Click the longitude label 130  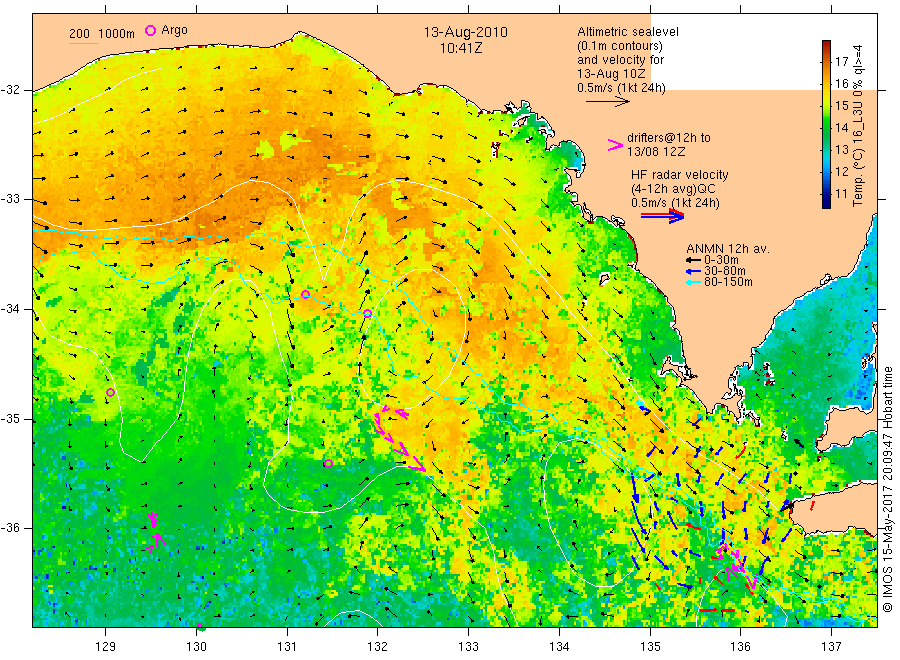click(x=196, y=646)
